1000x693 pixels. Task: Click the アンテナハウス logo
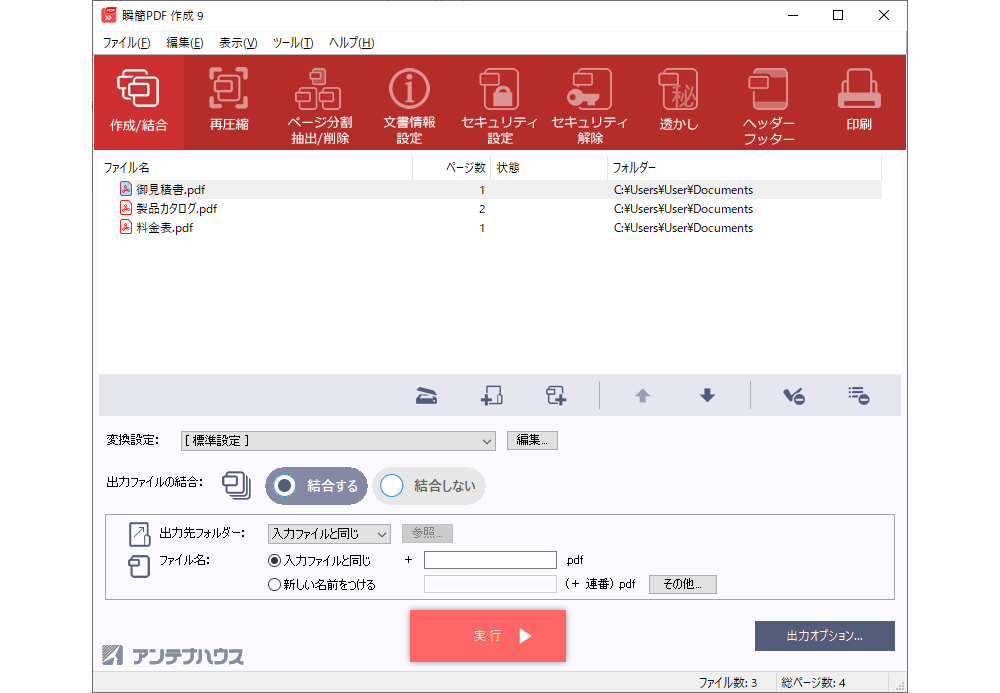click(x=173, y=655)
